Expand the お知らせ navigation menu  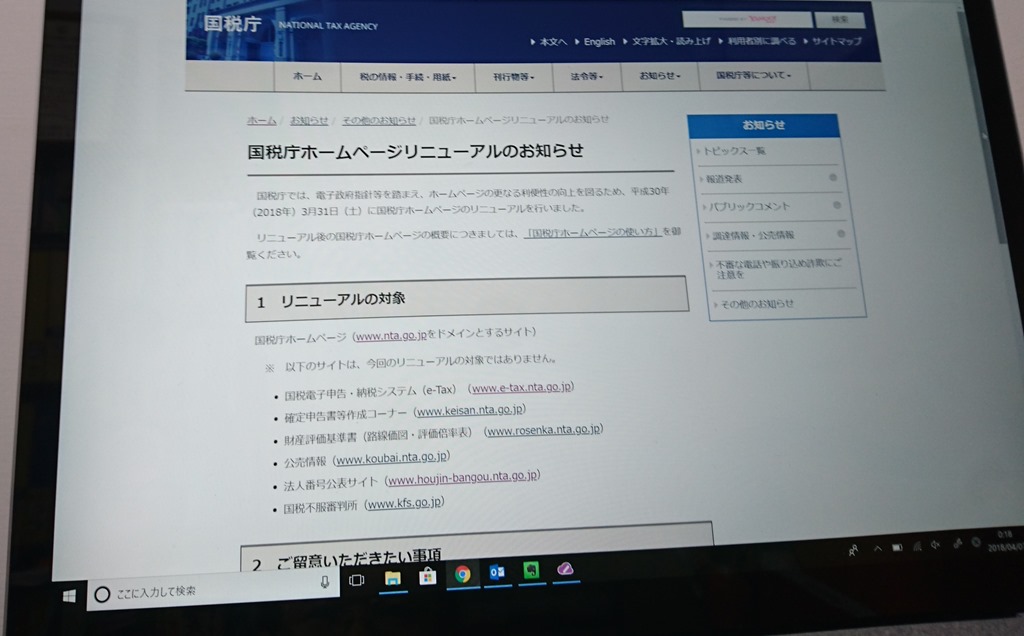(x=660, y=76)
